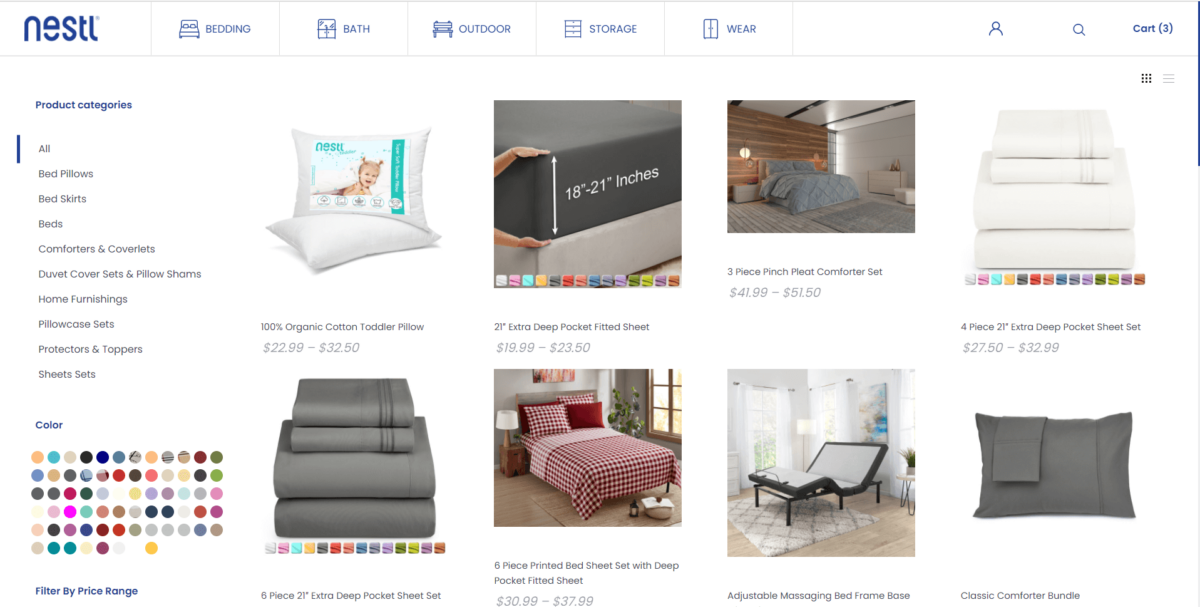The image size is (1200, 607).
Task: Click the Bedding bed icon
Action: (189, 29)
